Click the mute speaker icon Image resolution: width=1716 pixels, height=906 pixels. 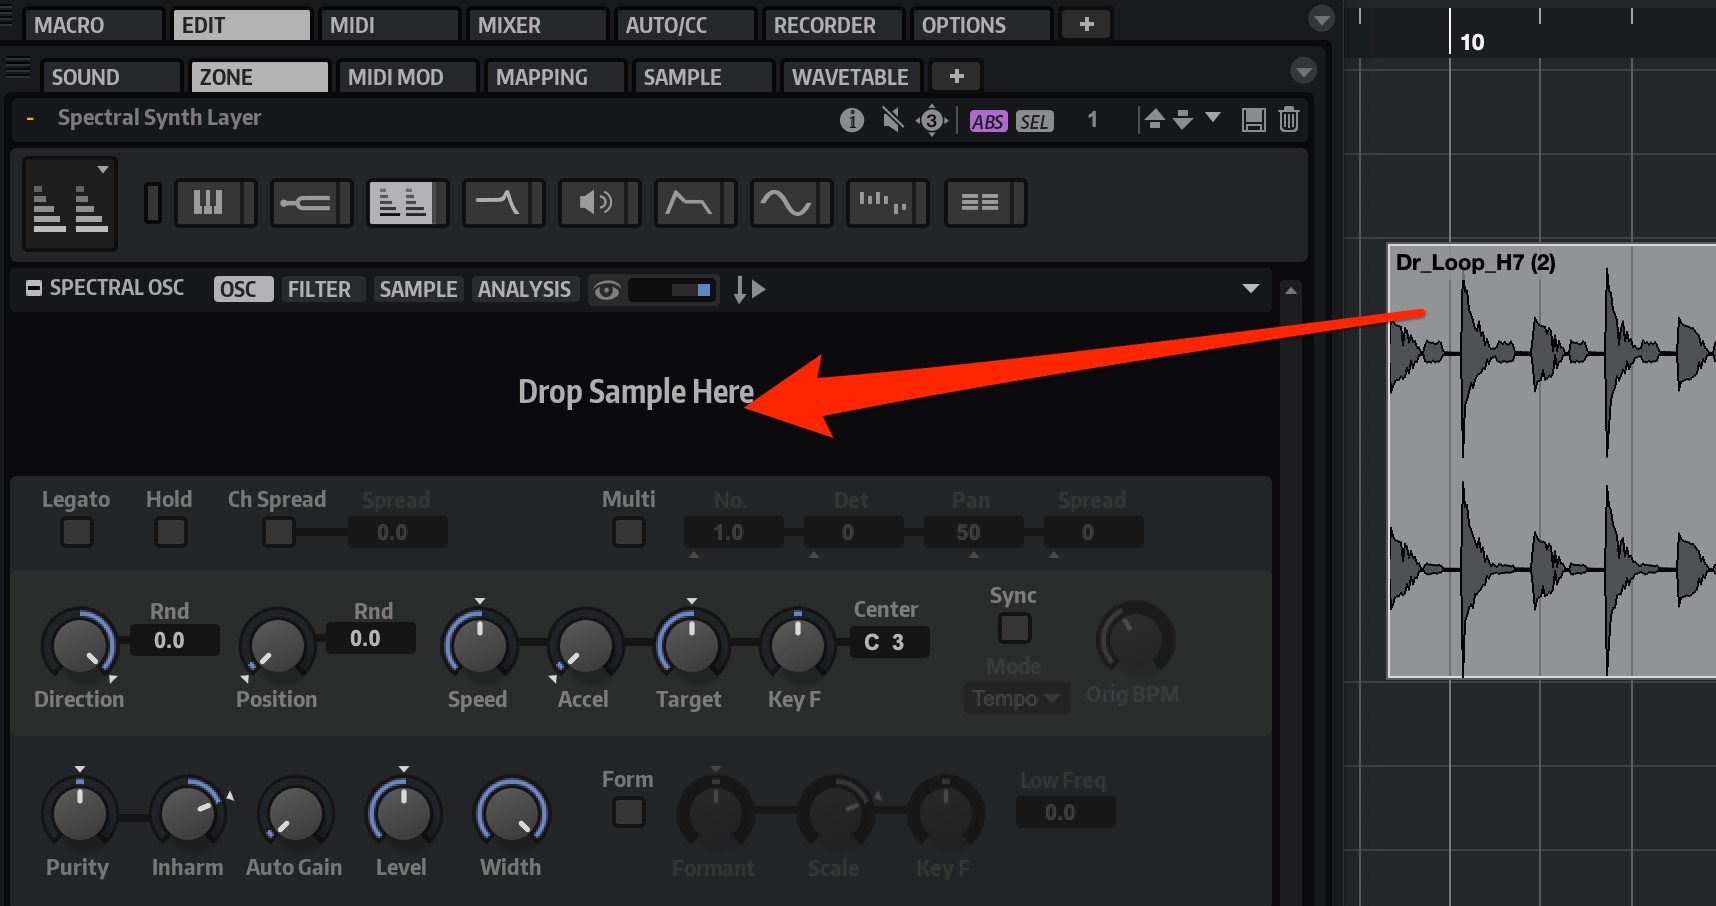[x=893, y=120]
